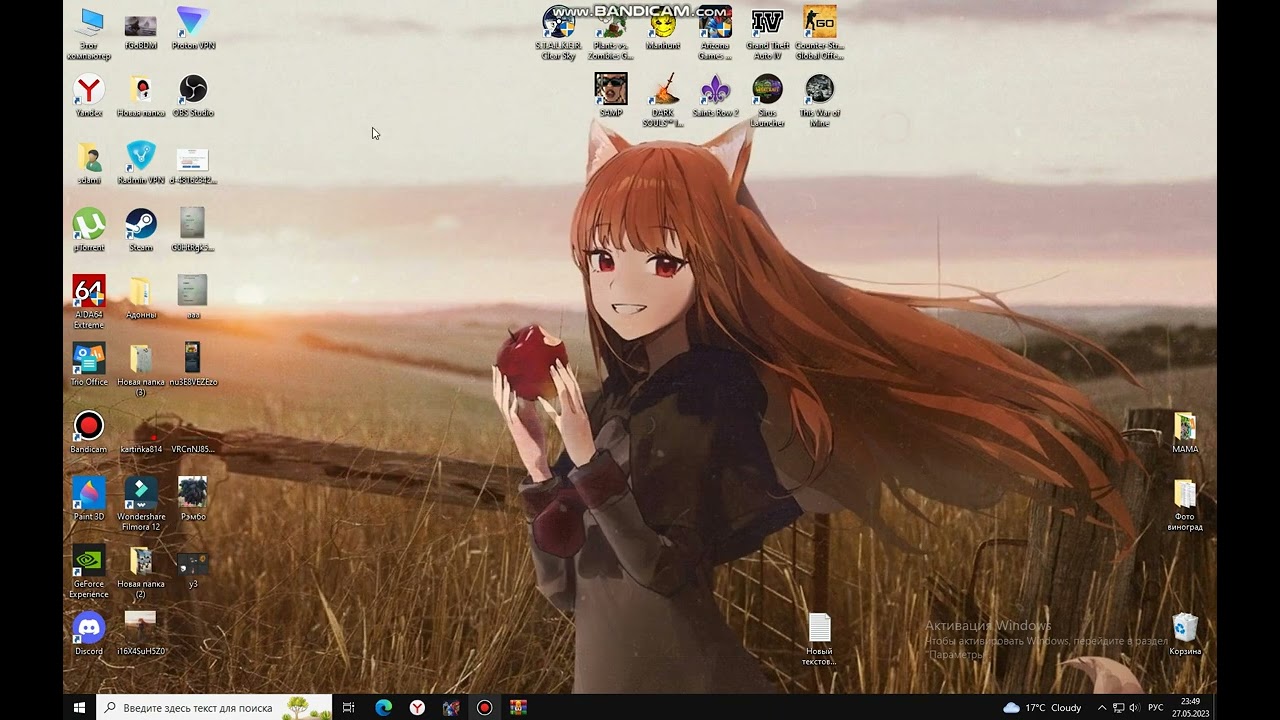This screenshot has width=1280, height=720.
Task: Select the Wondershare Filmora 12 shortcut
Action: [x=141, y=504]
